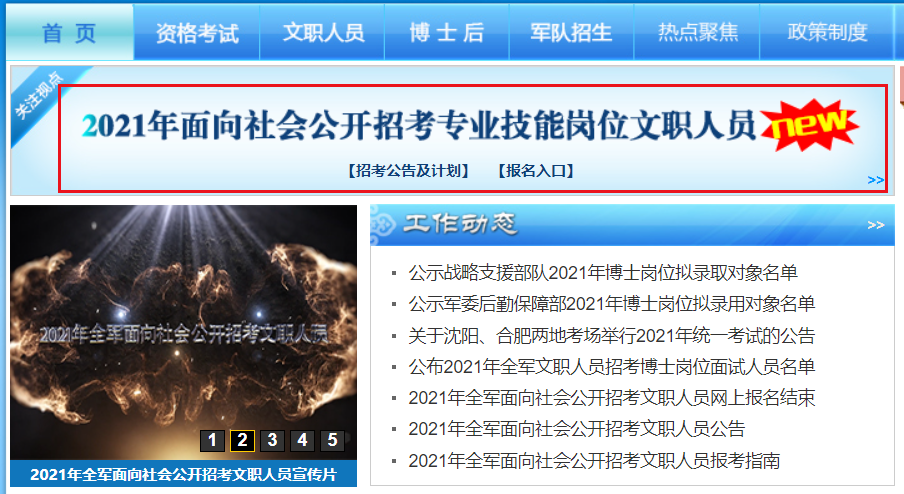Viewport: 904px width, 494px height.
Task: Click the red new starburst badge
Action: (x=809, y=125)
